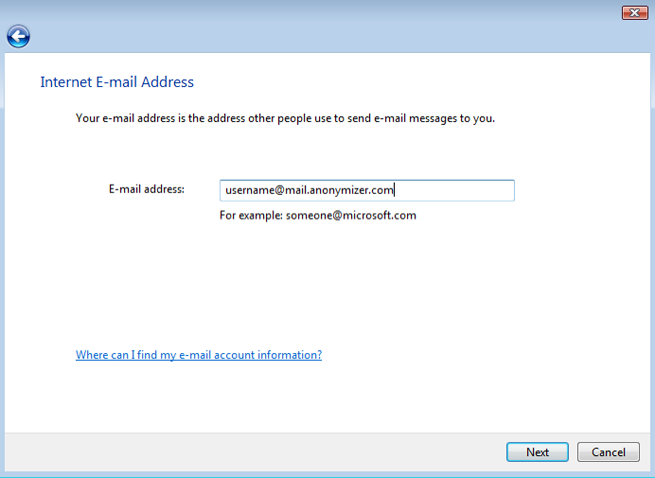This screenshot has height=478, width=655.
Task: Click the Next button
Action: click(537, 452)
